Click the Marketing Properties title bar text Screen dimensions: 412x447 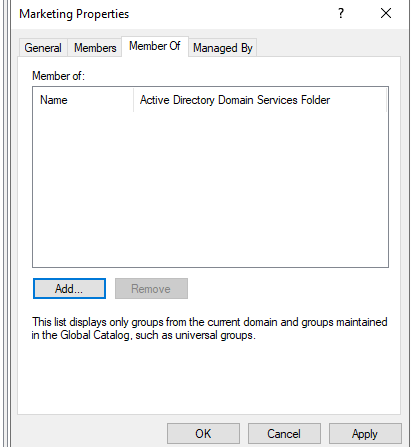(x=74, y=14)
